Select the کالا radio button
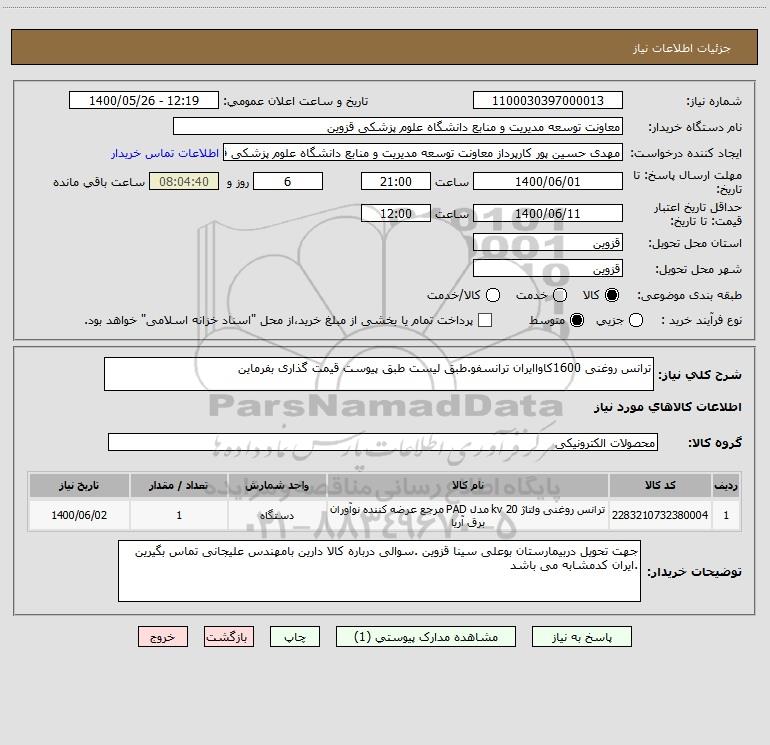This screenshot has width=770, height=745. pyautogui.click(x=612, y=295)
